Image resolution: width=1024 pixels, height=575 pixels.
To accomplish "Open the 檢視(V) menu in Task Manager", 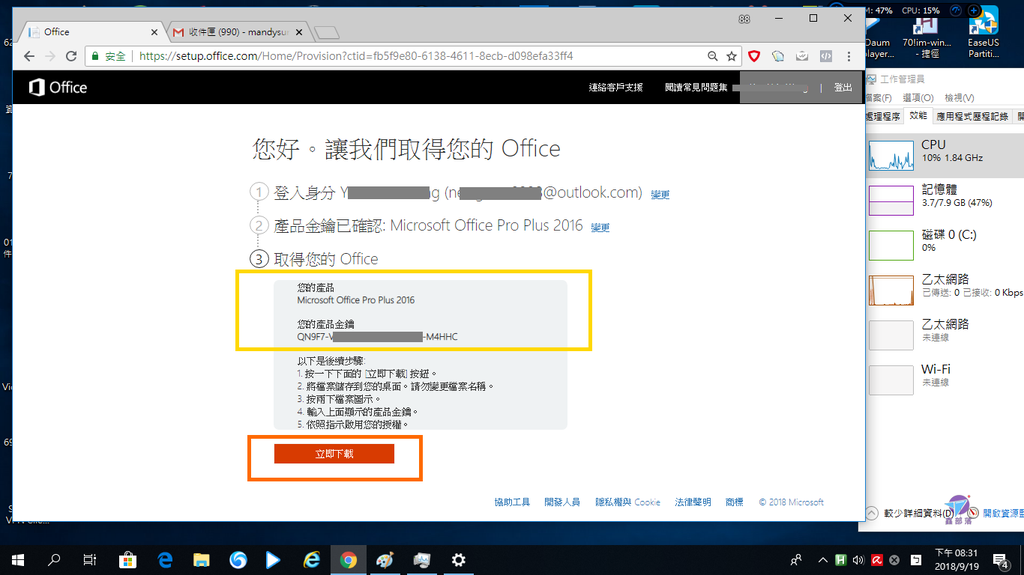I will (959, 97).
